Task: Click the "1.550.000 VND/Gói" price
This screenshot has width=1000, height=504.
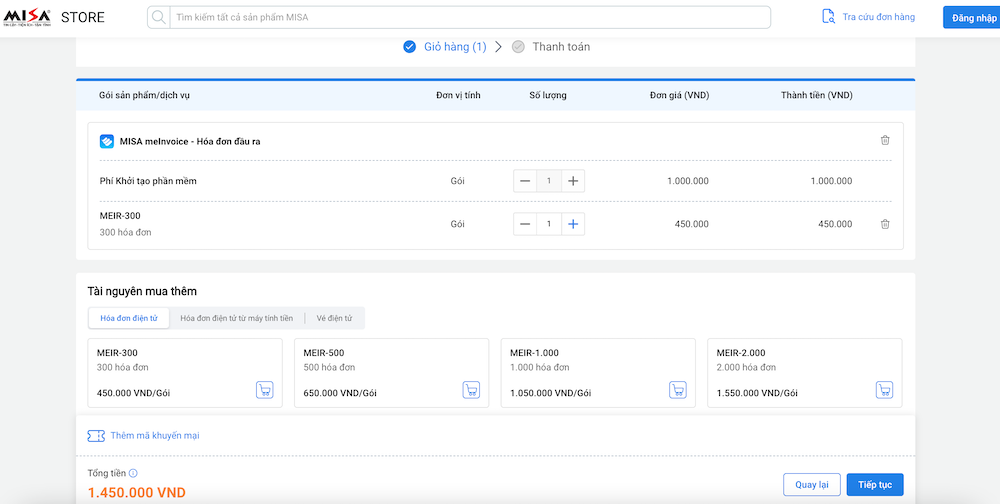Action: pos(757,393)
